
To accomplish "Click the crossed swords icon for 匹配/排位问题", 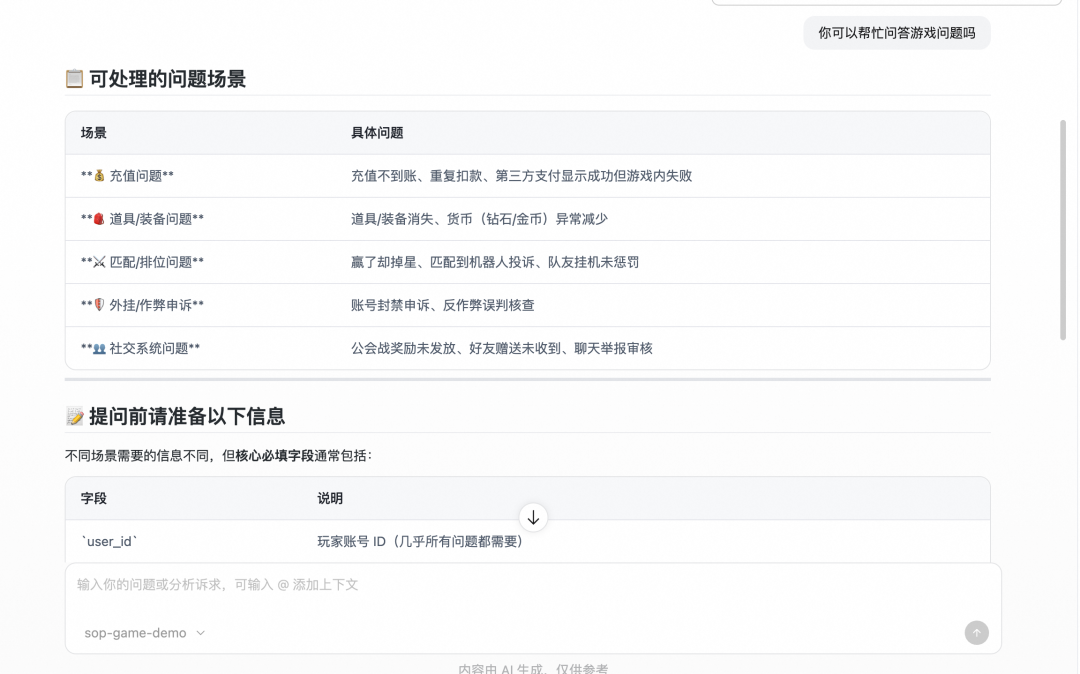I will [97, 262].
